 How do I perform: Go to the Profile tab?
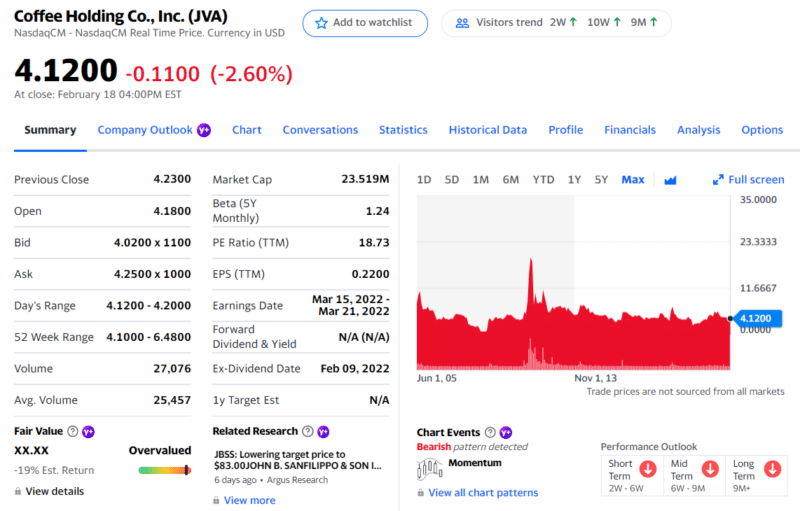pos(565,130)
